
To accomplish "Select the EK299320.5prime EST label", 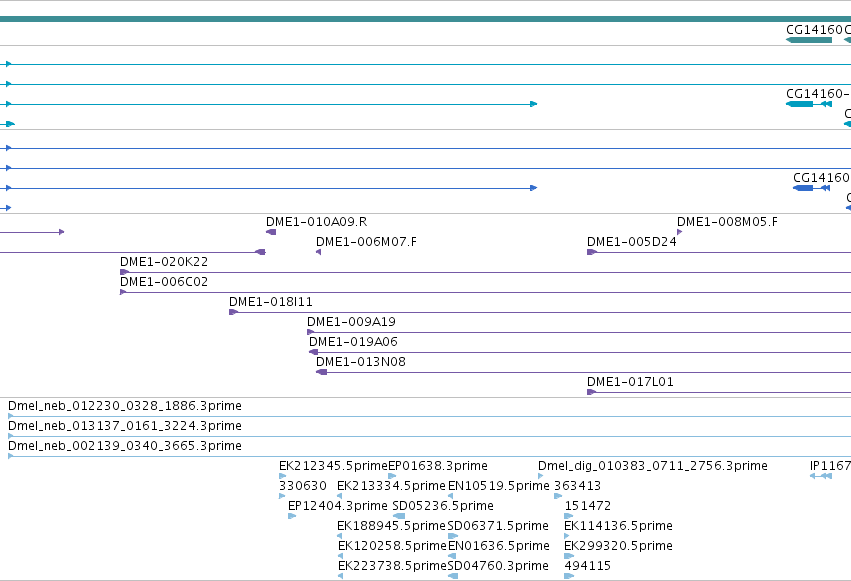I will 618,546.
